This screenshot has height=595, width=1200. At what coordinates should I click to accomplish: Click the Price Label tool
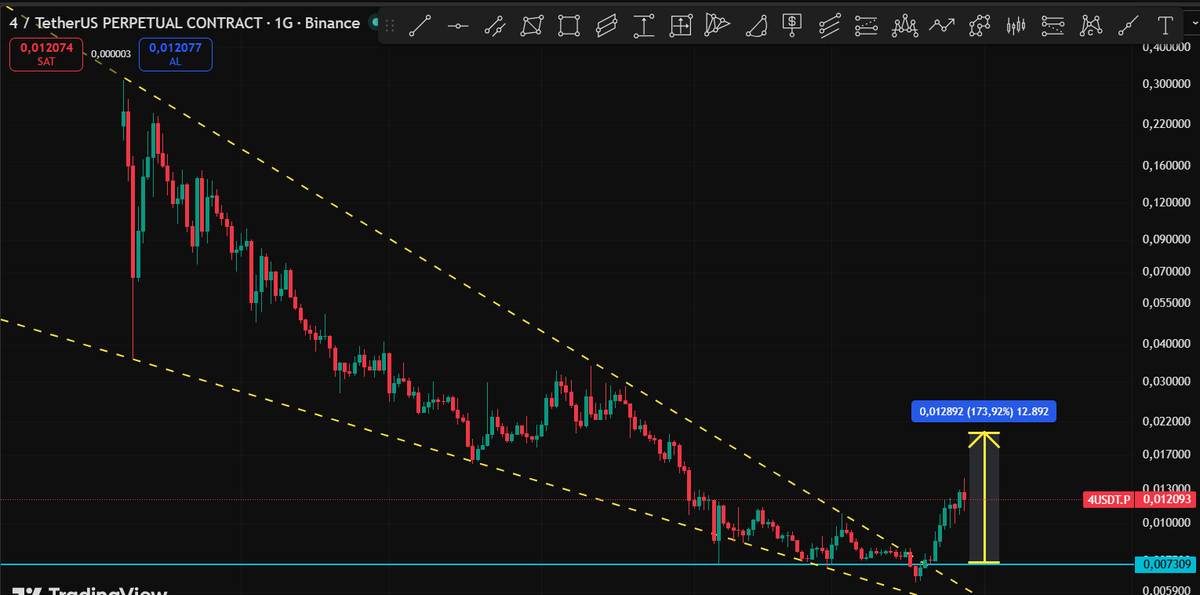coord(791,25)
